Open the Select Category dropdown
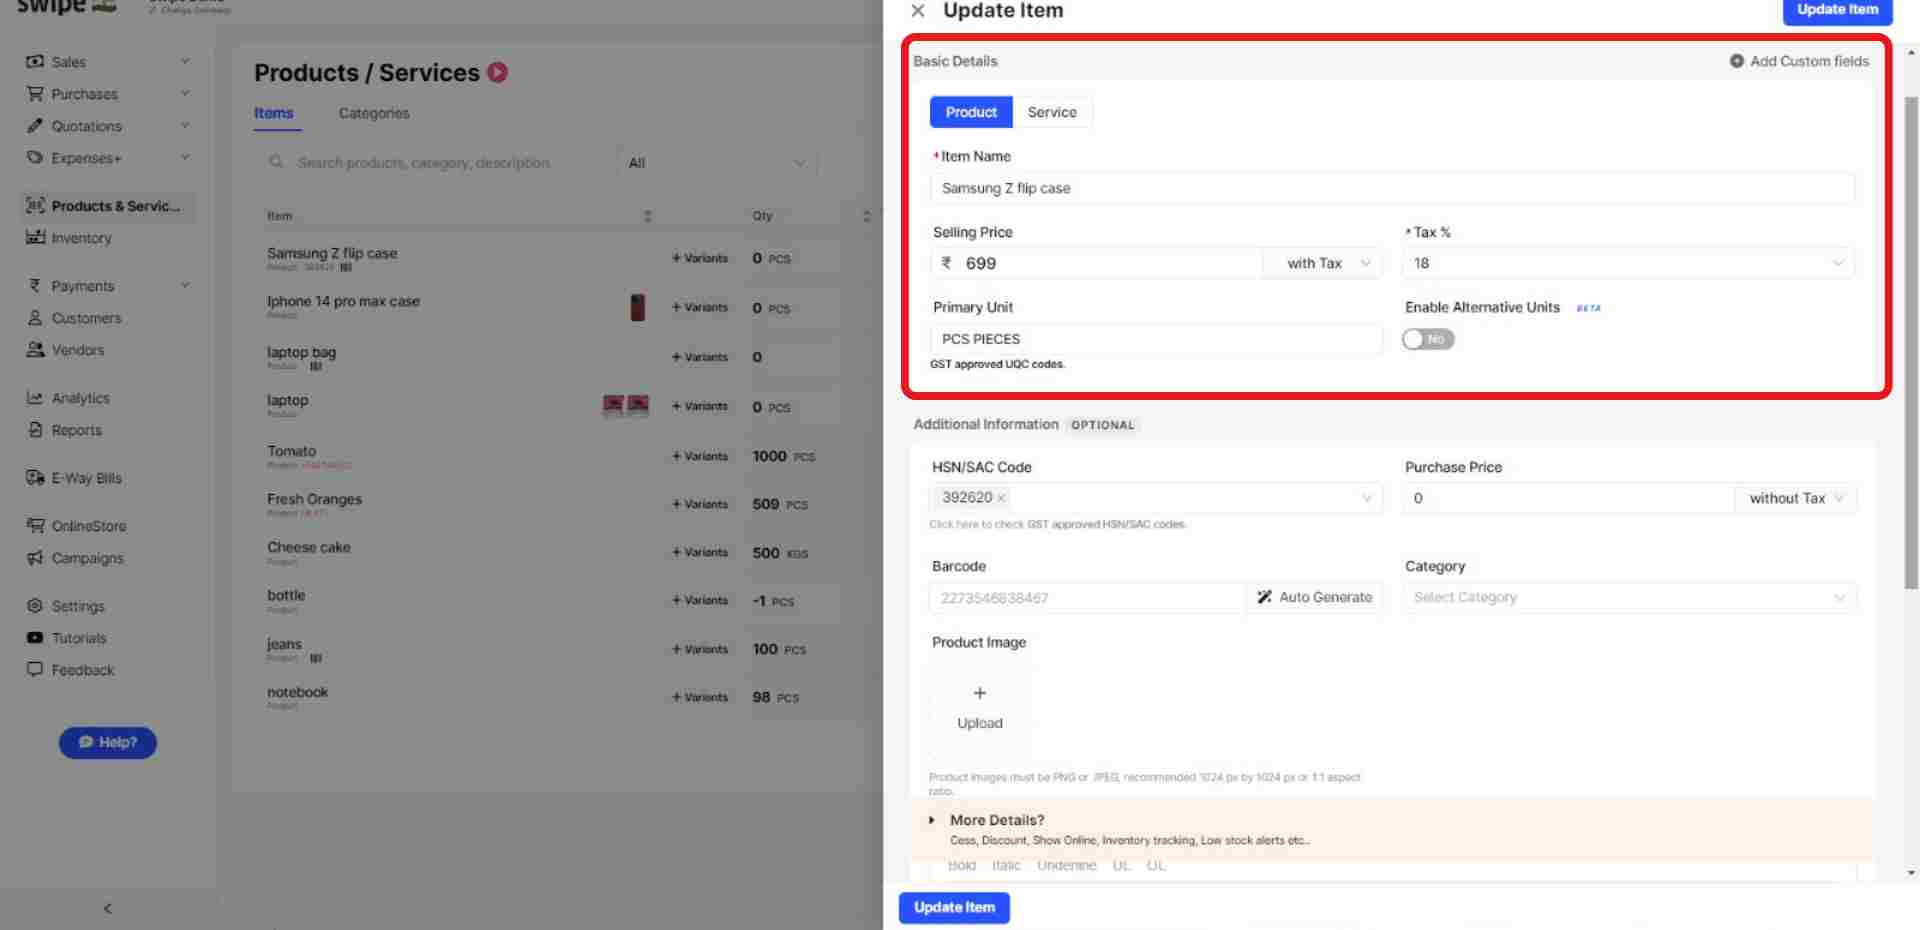The width and height of the screenshot is (1920, 930). click(x=1629, y=597)
